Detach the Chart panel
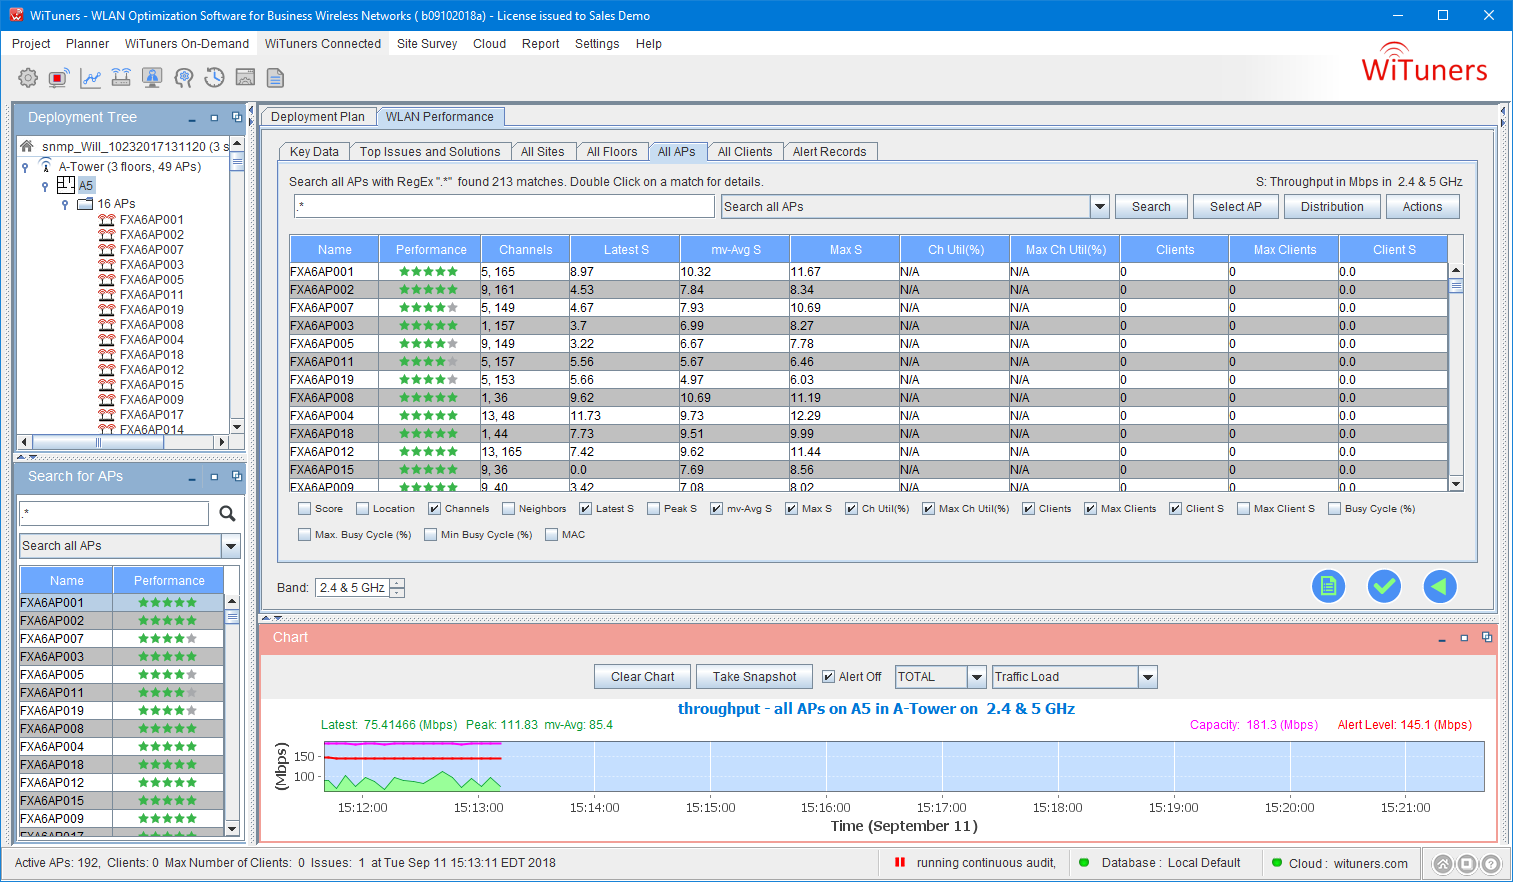 coord(1487,637)
